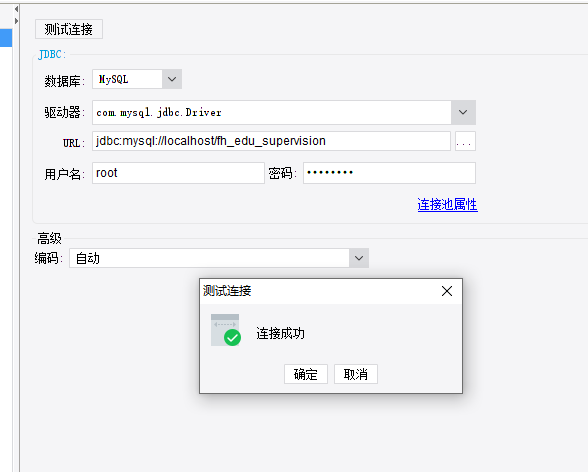
Task: Click the 连接成功 message text
Action: click(x=280, y=333)
